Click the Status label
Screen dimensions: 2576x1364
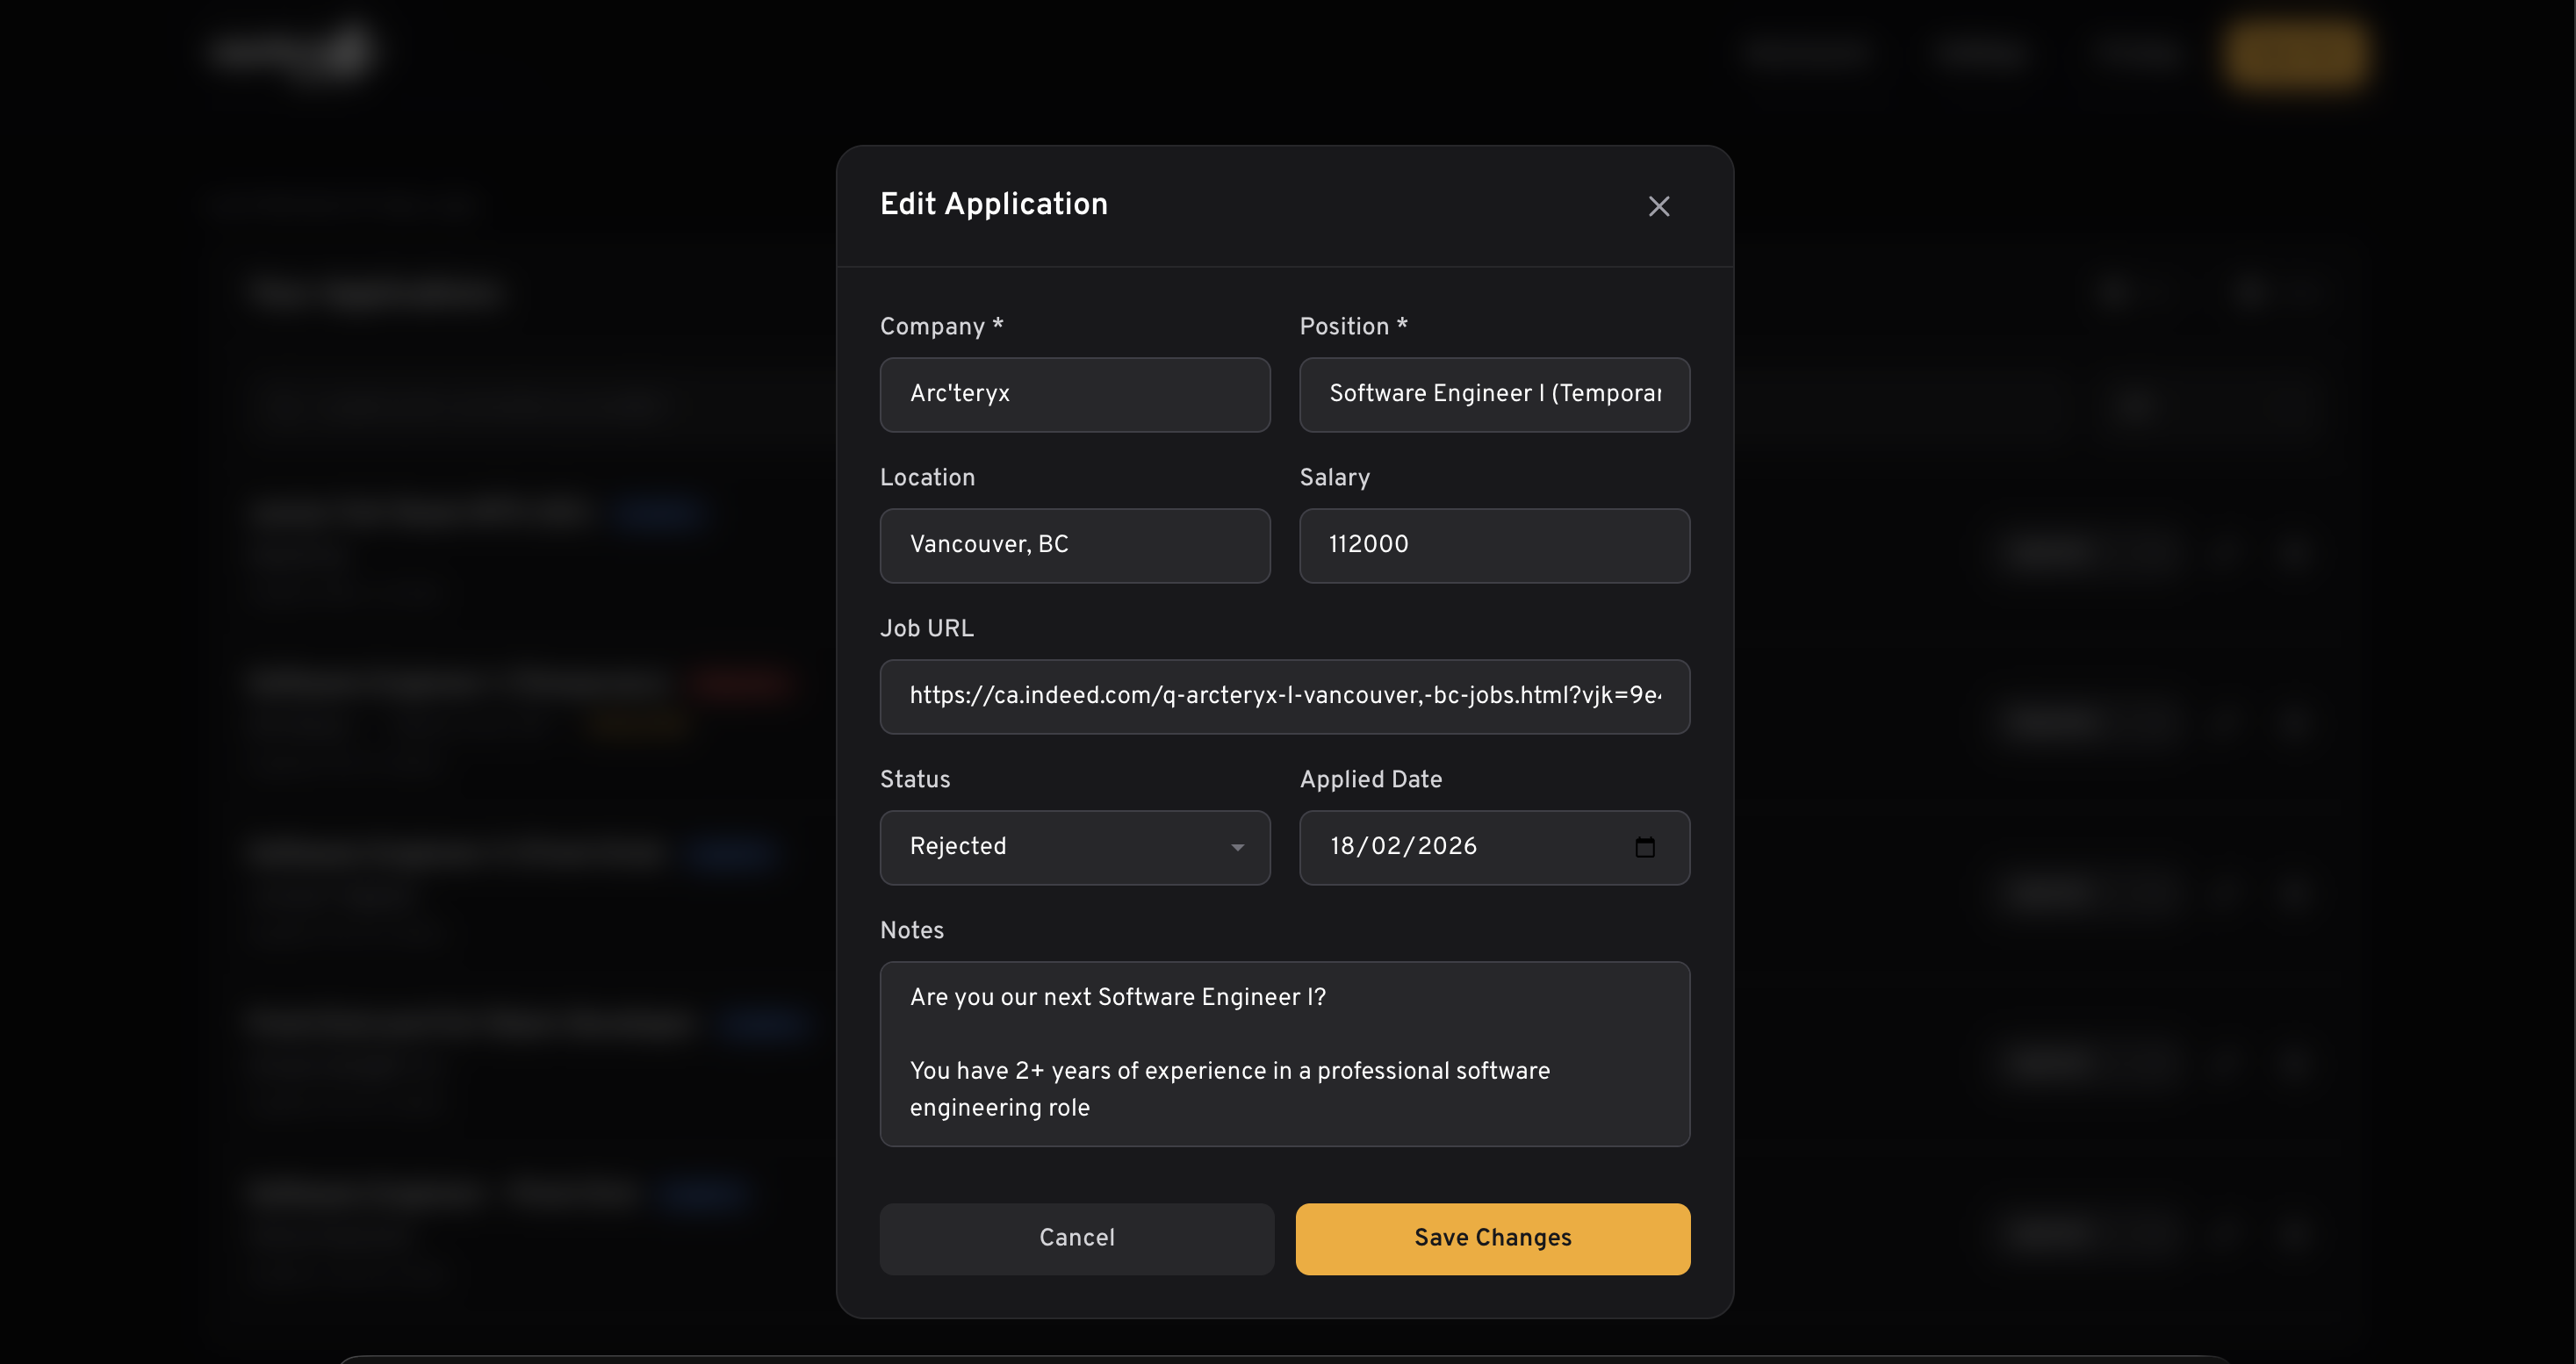tap(914, 780)
